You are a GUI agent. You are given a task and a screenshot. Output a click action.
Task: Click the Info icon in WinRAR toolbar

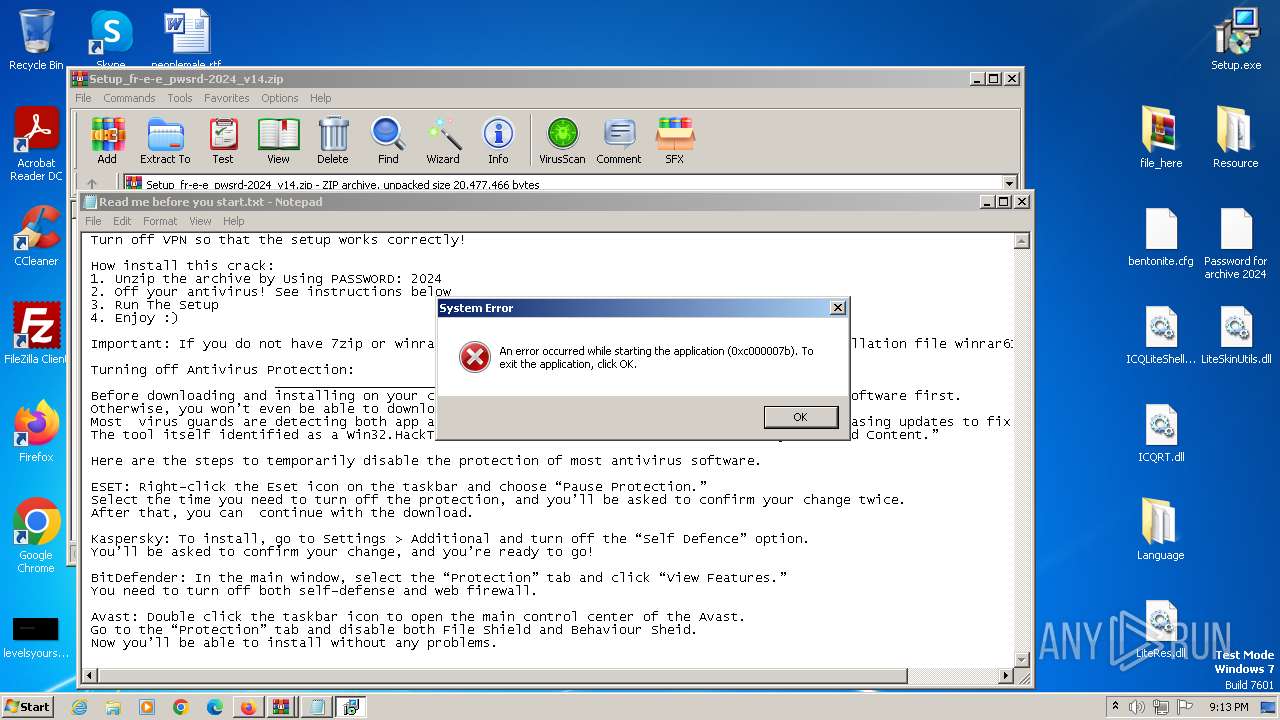pos(498,140)
